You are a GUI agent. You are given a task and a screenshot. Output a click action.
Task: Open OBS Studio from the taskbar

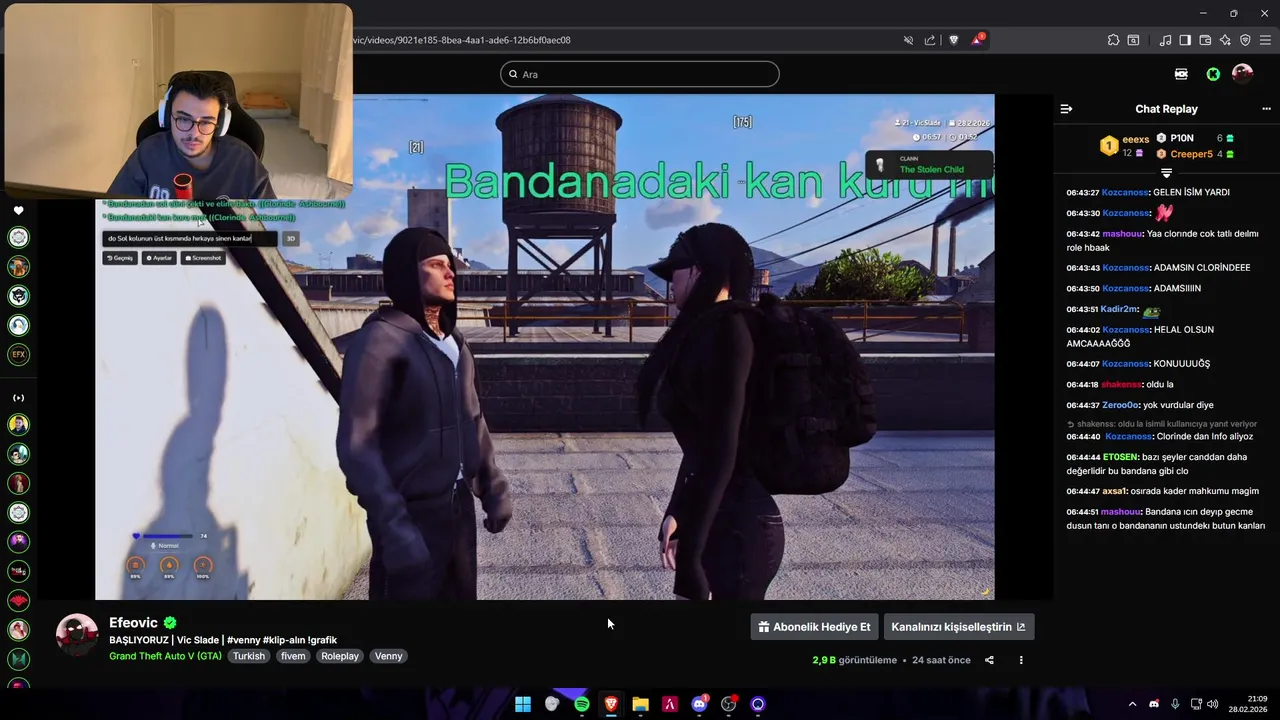(x=729, y=704)
